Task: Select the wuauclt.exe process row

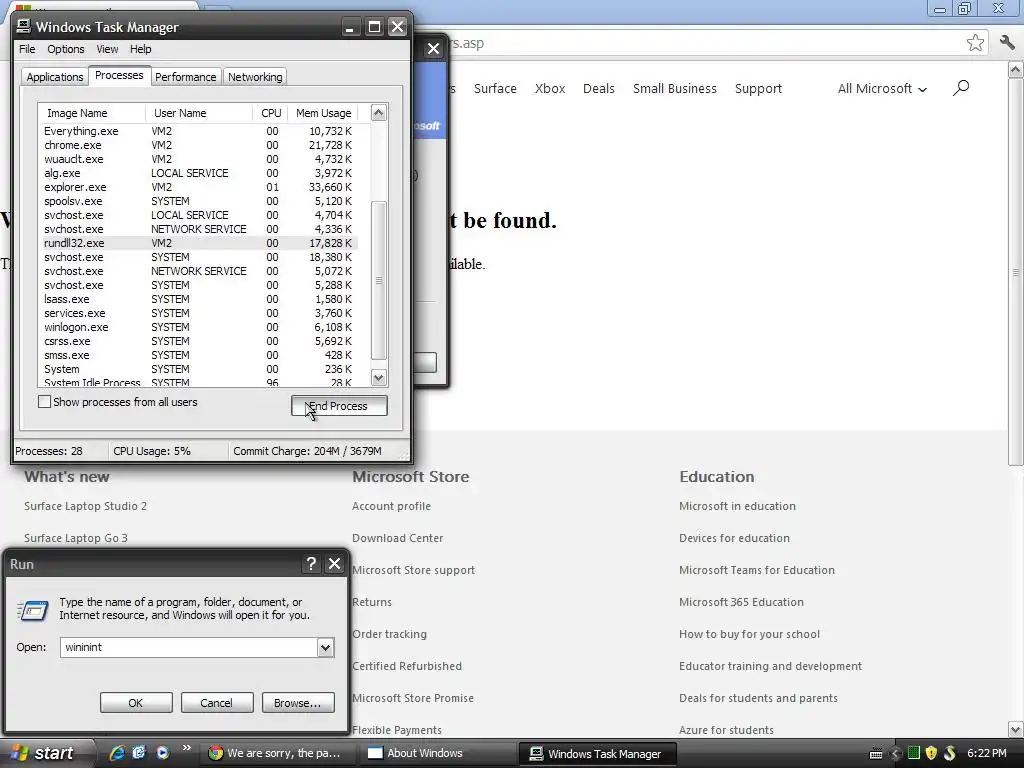Action: (199, 159)
